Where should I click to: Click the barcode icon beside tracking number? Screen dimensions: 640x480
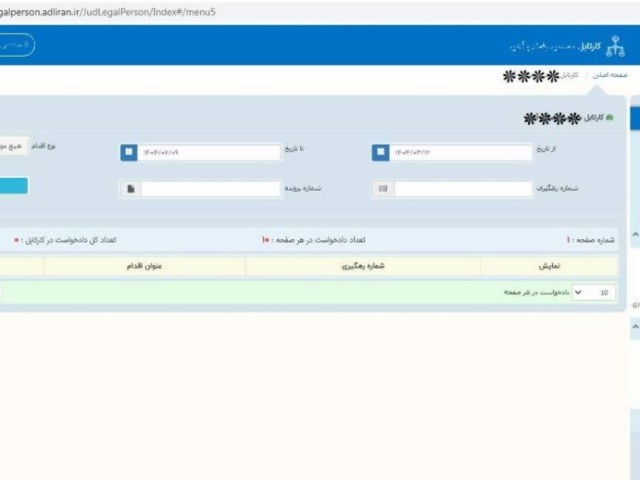[x=382, y=188]
